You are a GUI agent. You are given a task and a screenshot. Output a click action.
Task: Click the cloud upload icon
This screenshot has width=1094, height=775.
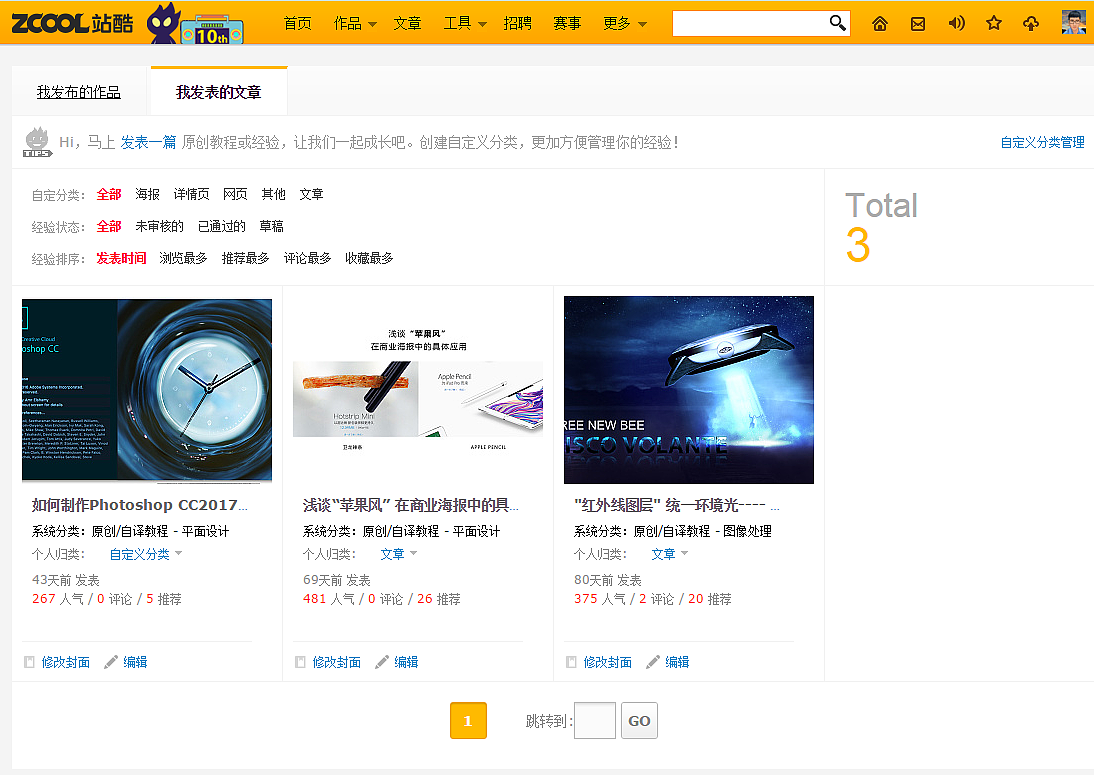1031,24
